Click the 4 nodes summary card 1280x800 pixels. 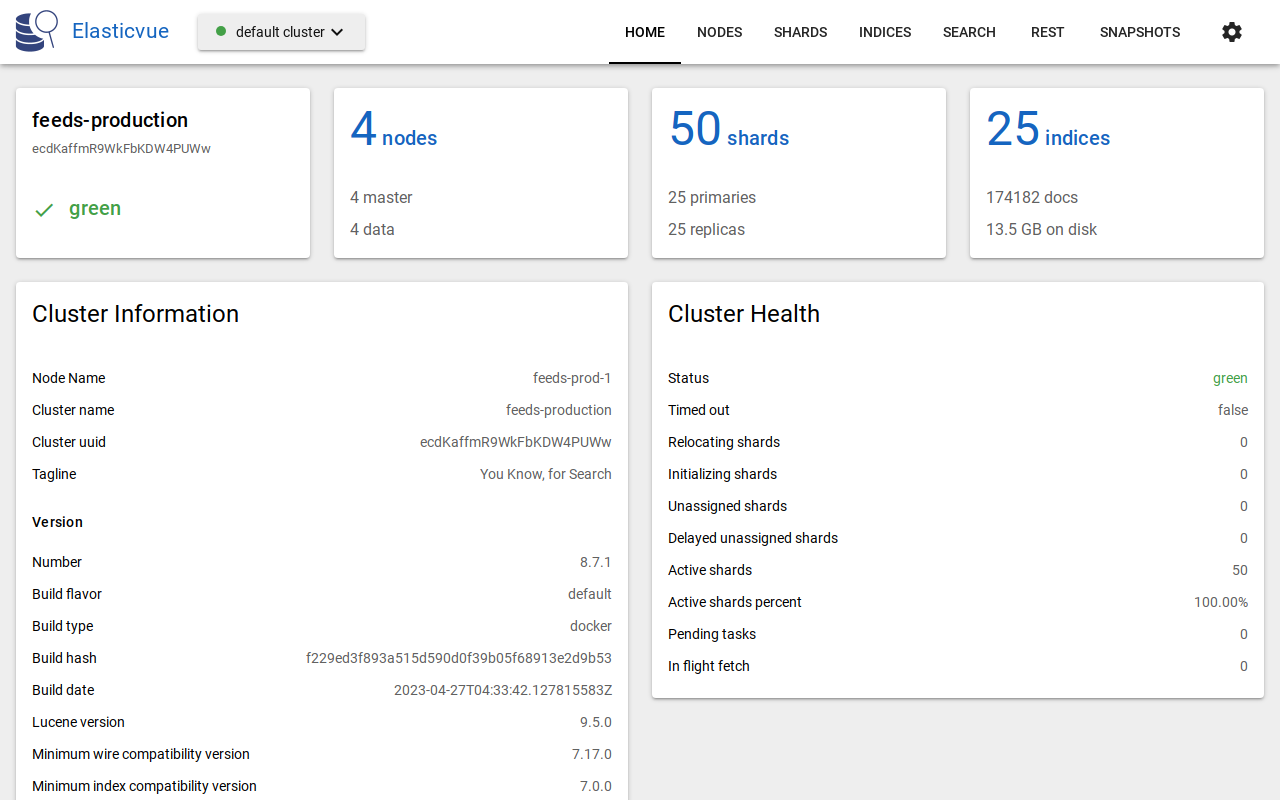(480, 172)
